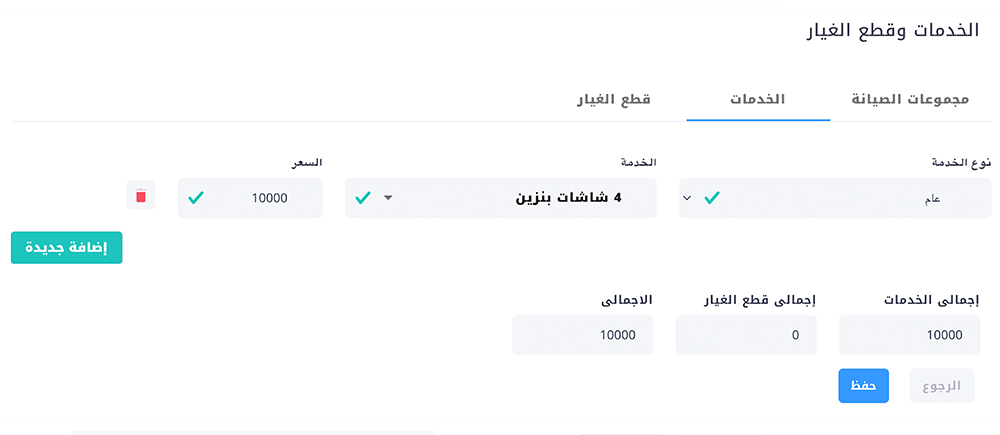Open the قطع الغيار tab
The image size is (1000, 435).
pos(613,99)
